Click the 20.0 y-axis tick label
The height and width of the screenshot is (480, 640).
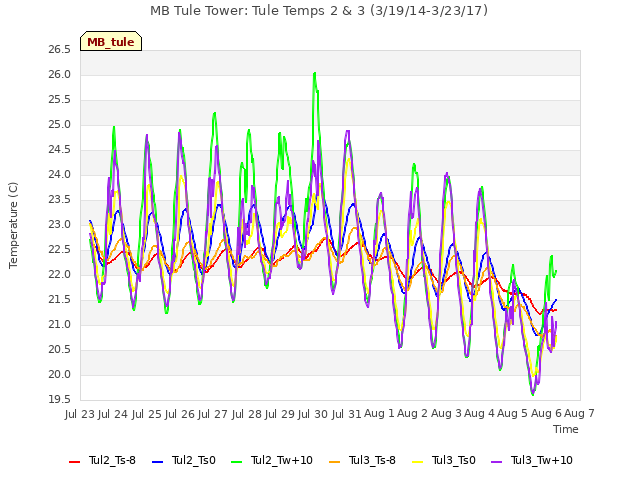60,375
